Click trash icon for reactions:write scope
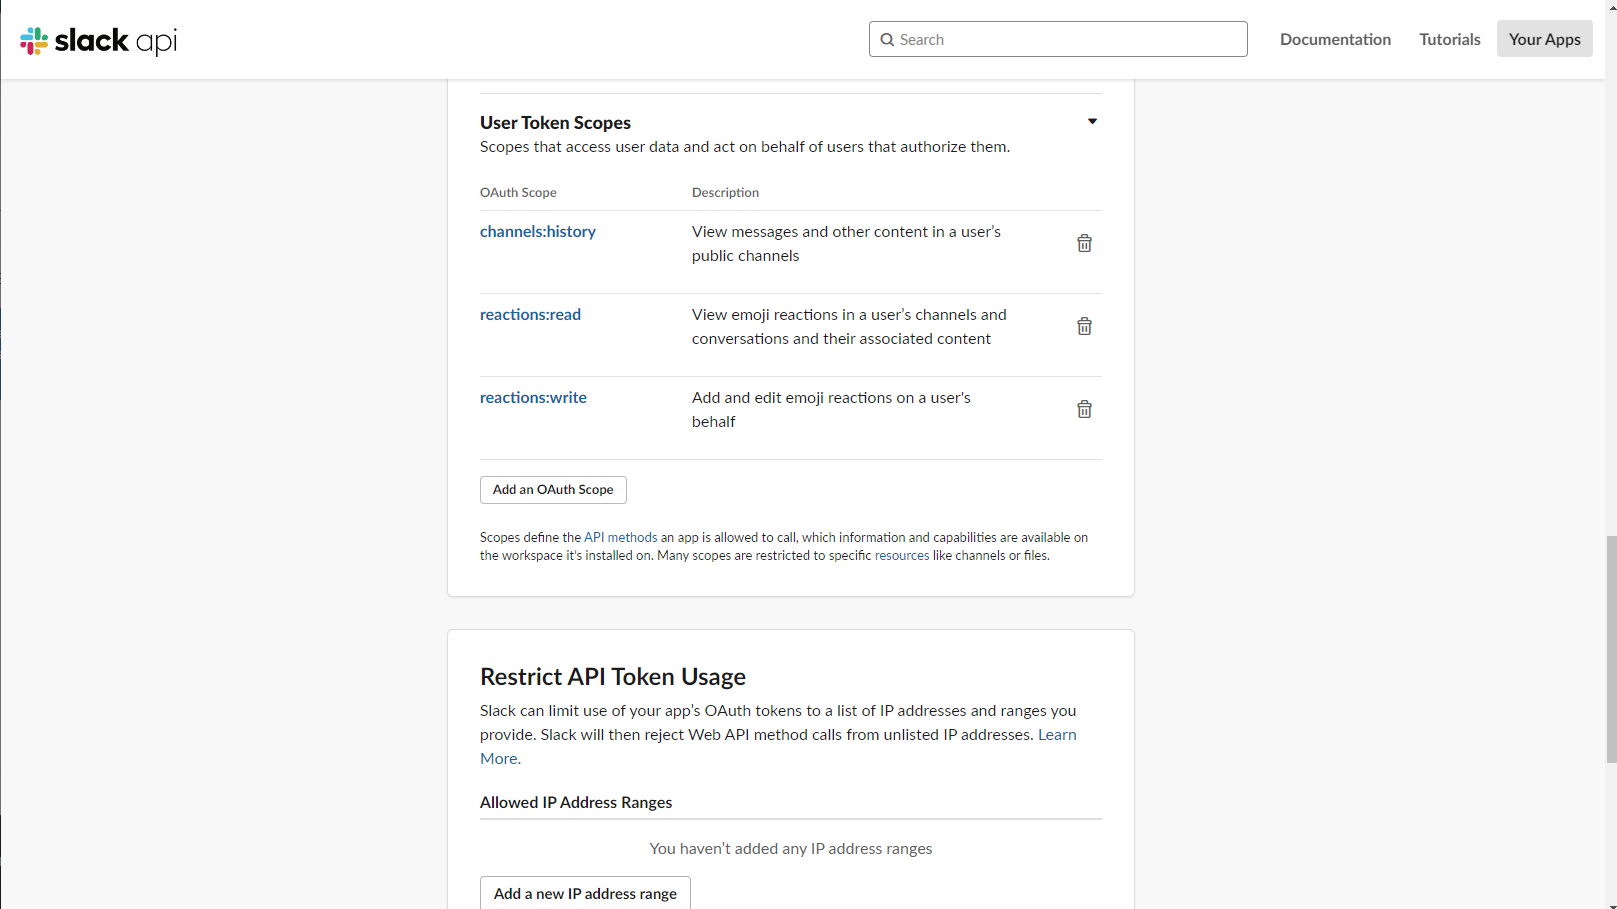Screen dimensions: 1617x909 [x=1084, y=409]
